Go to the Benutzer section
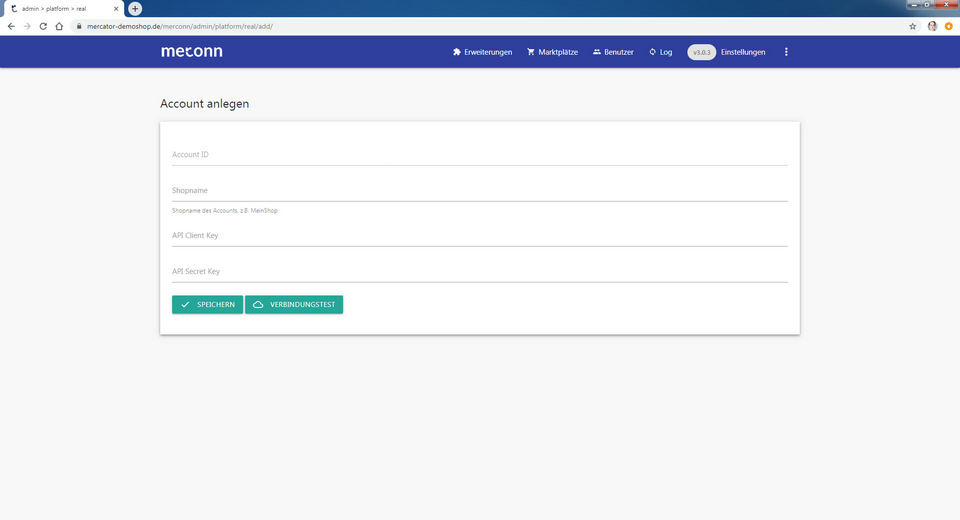This screenshot has height=520, width=960. [613, 52]
